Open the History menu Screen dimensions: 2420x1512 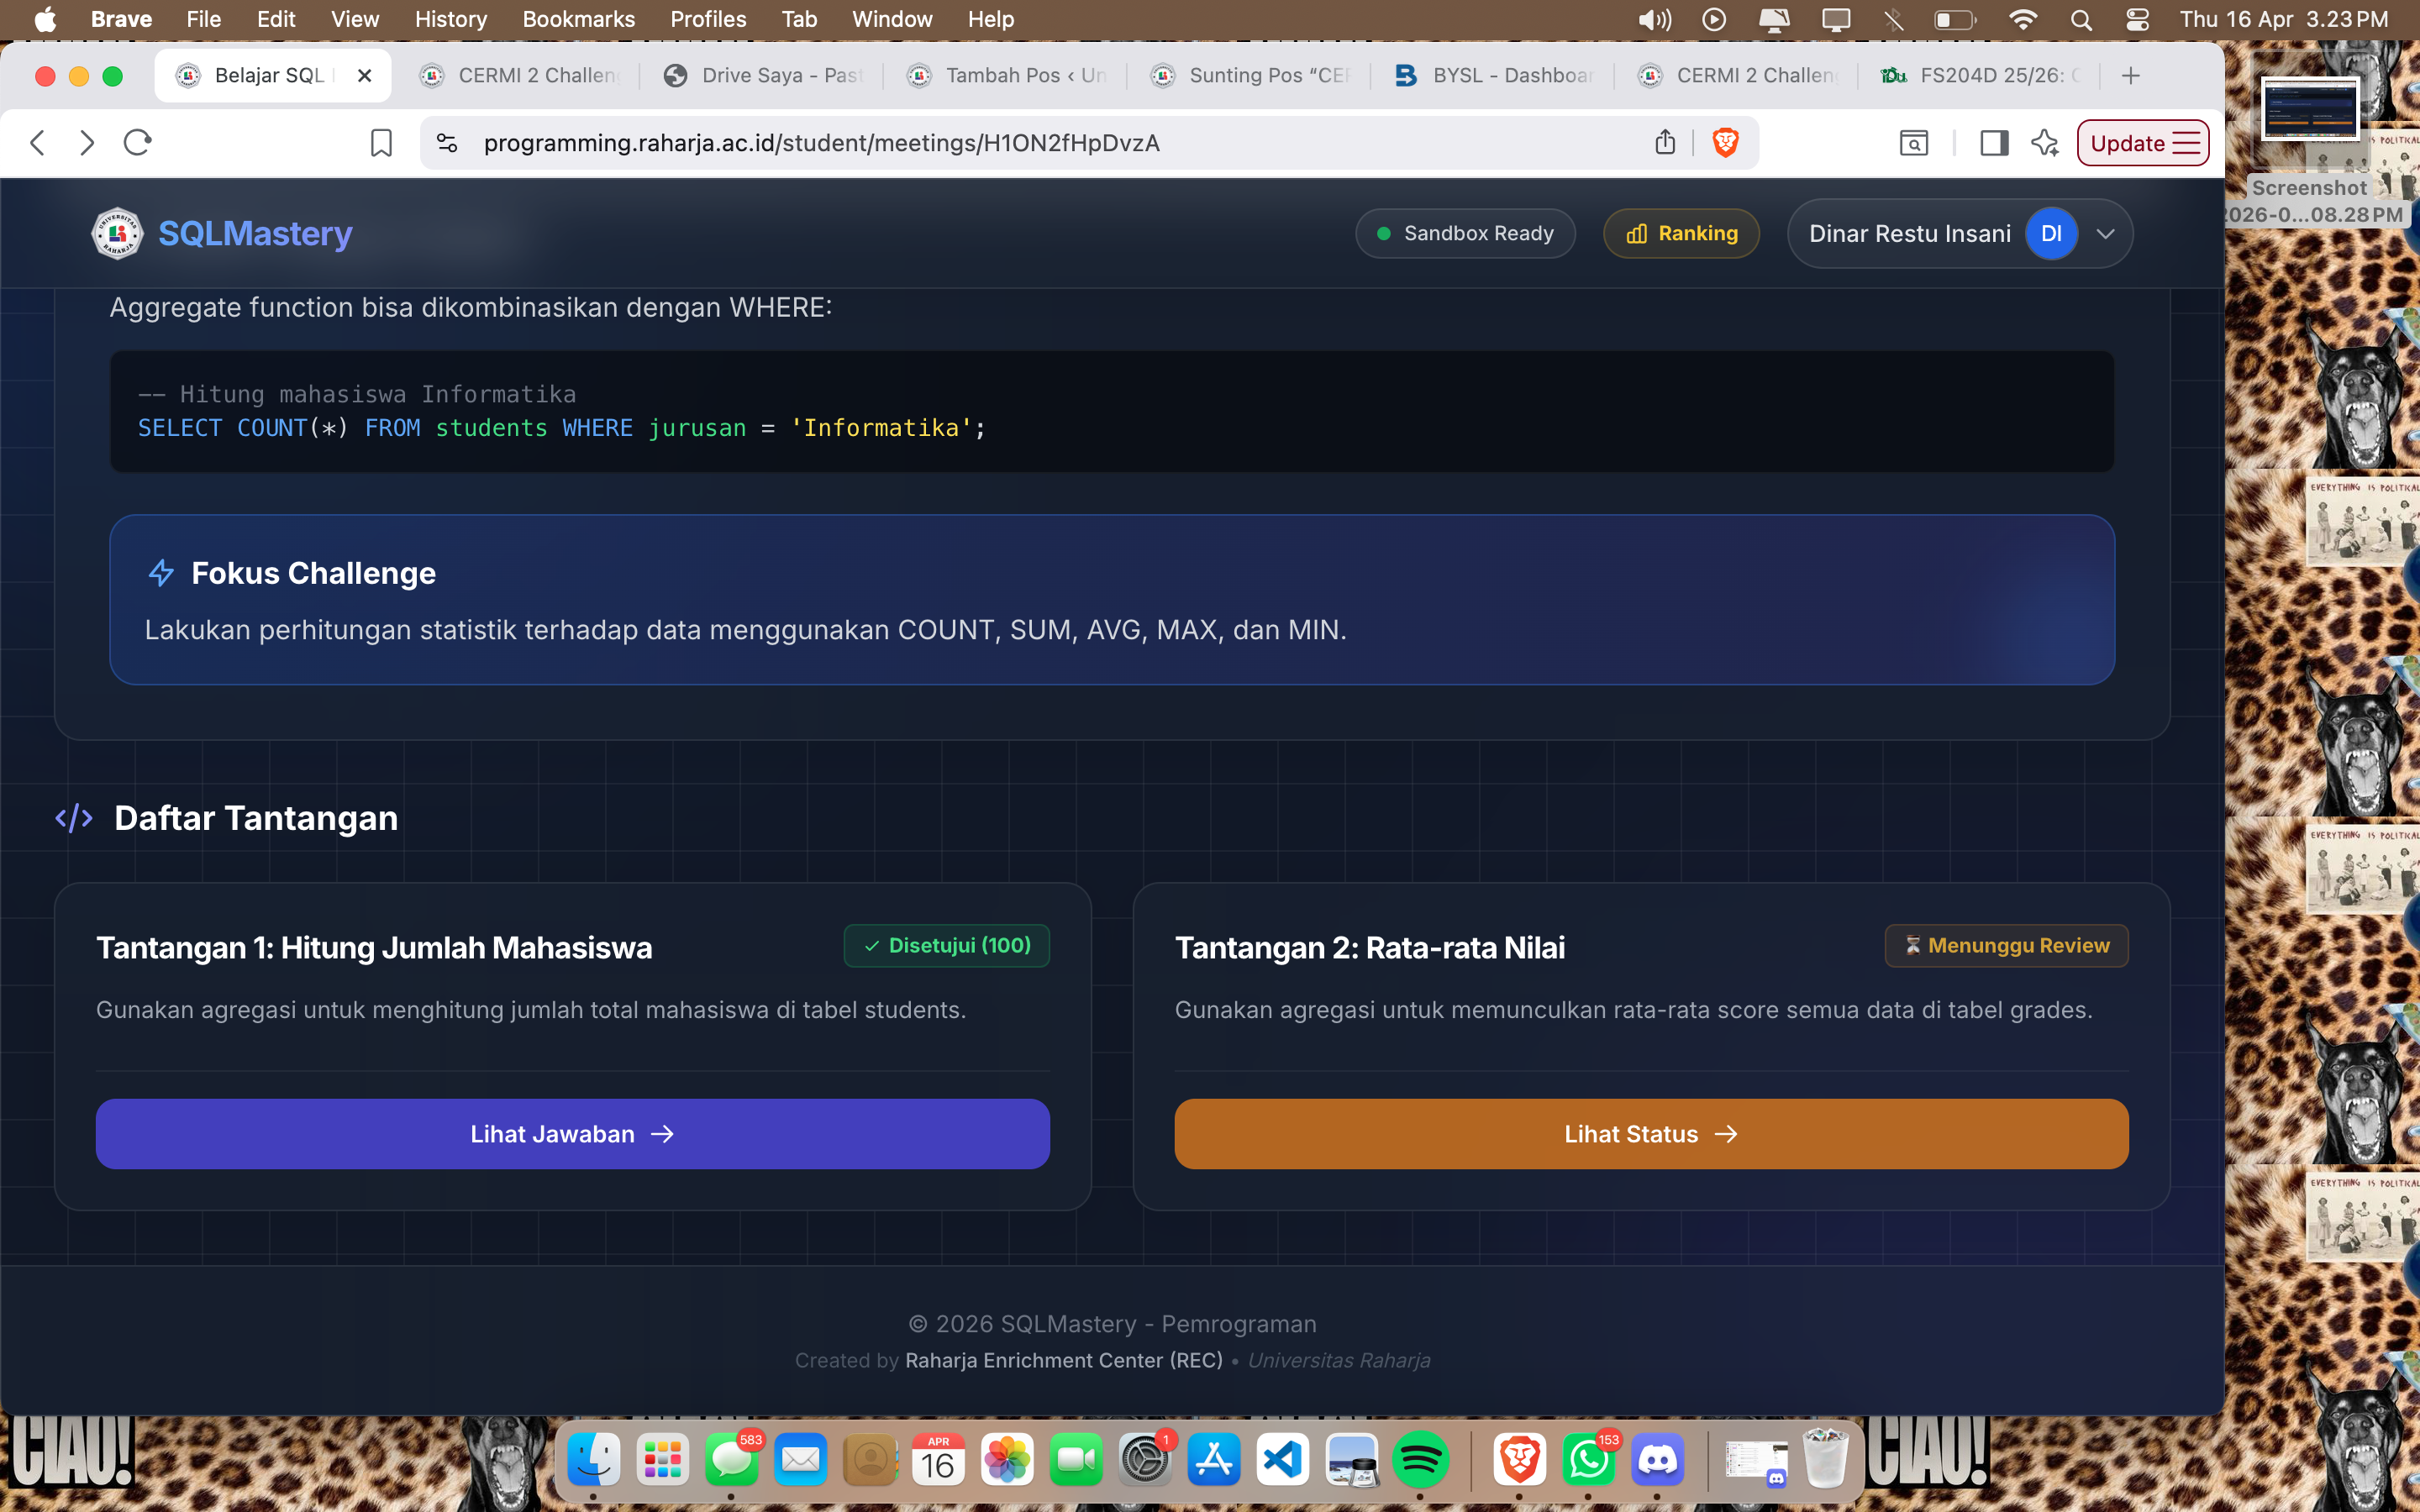pos(450,19)
